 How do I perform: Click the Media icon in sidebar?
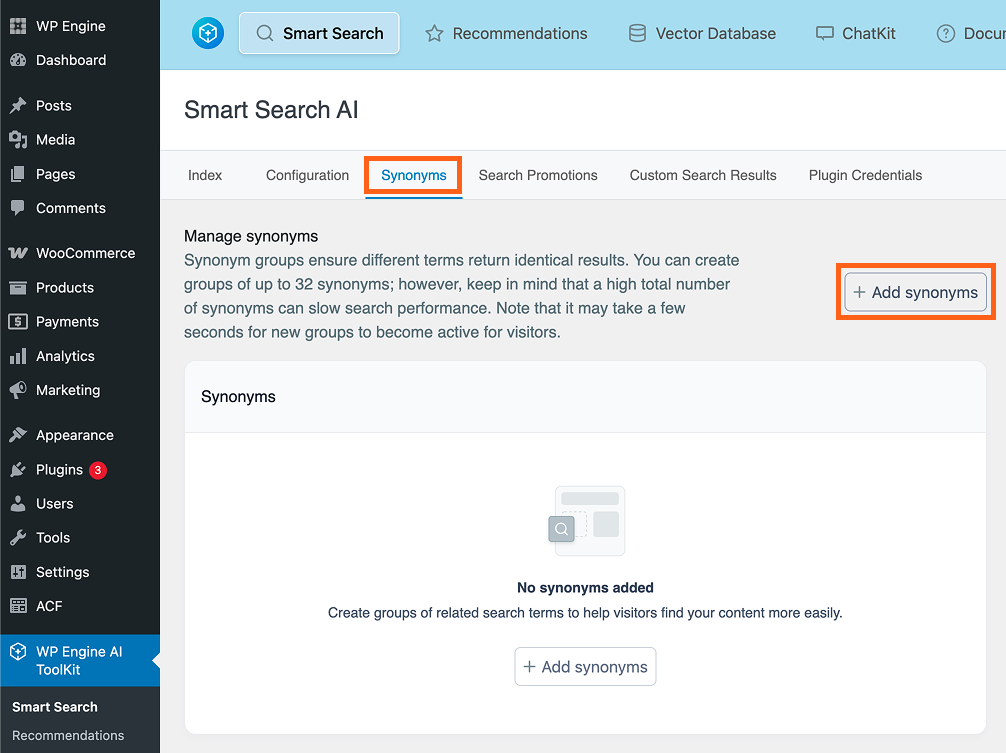(17, 140)
